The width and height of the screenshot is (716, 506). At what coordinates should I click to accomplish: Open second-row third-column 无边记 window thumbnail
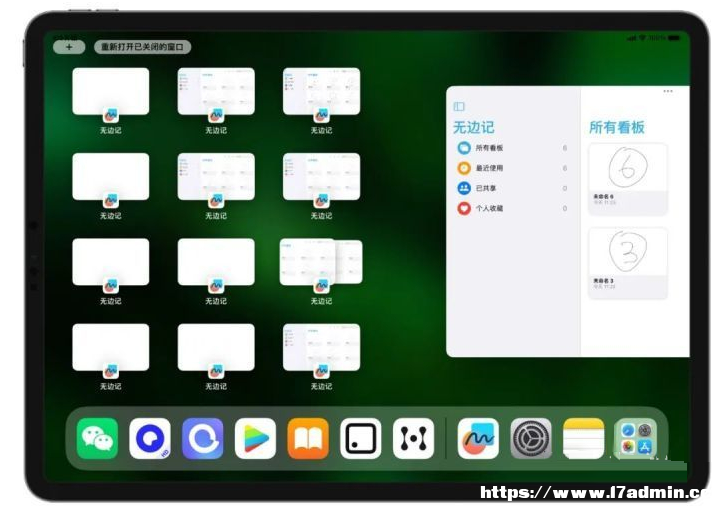coord(321,177)
